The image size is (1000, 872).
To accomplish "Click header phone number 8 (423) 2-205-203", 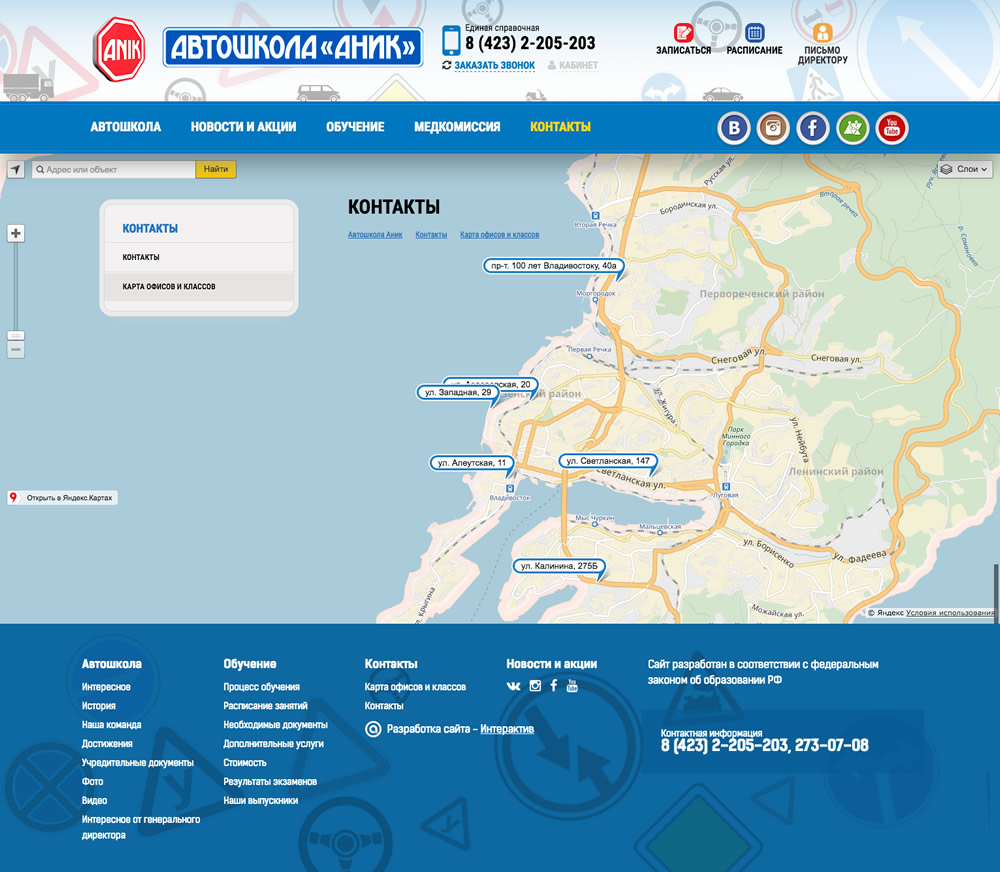I will [x=530, y=43].
